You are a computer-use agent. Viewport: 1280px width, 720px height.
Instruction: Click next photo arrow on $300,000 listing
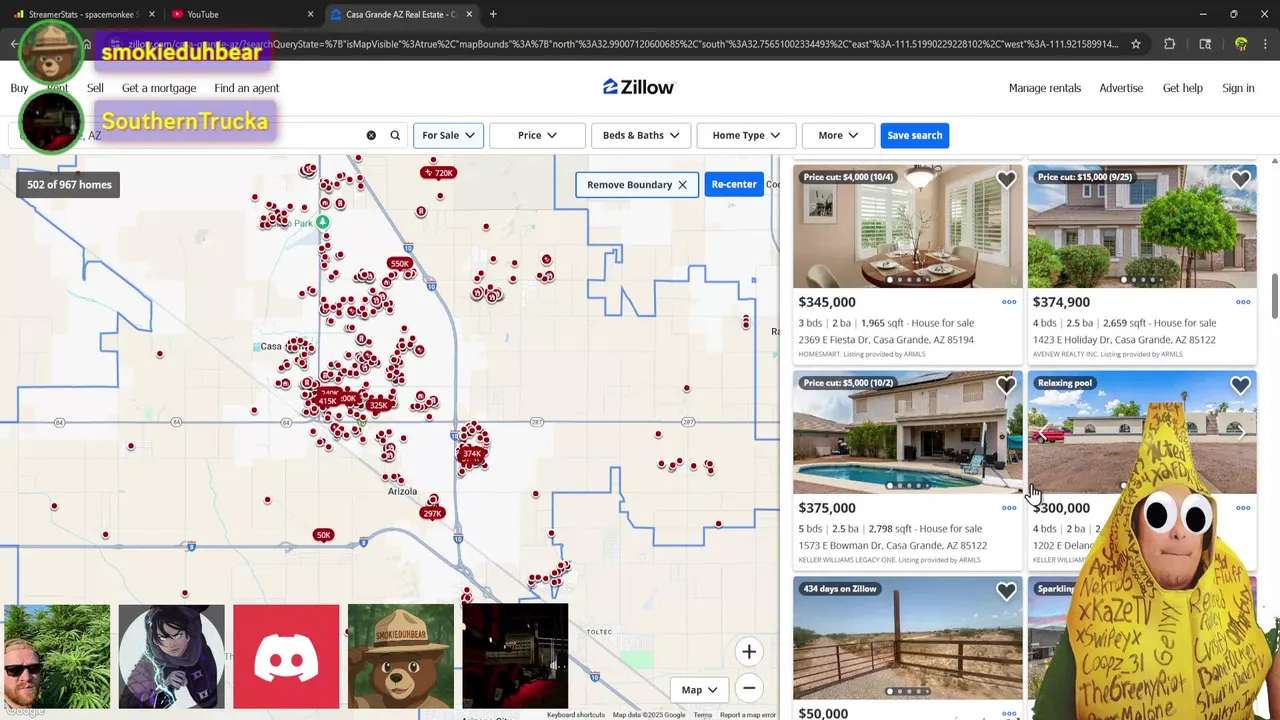point(1241,432)
